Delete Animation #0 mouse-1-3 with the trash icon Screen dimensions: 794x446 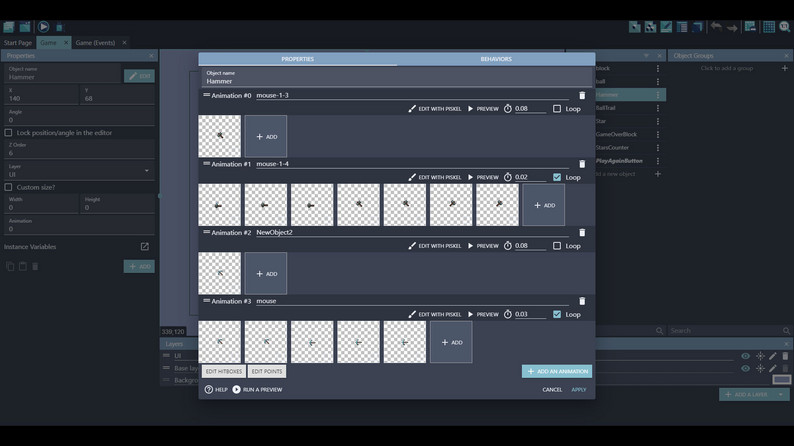tap(582, 95)
